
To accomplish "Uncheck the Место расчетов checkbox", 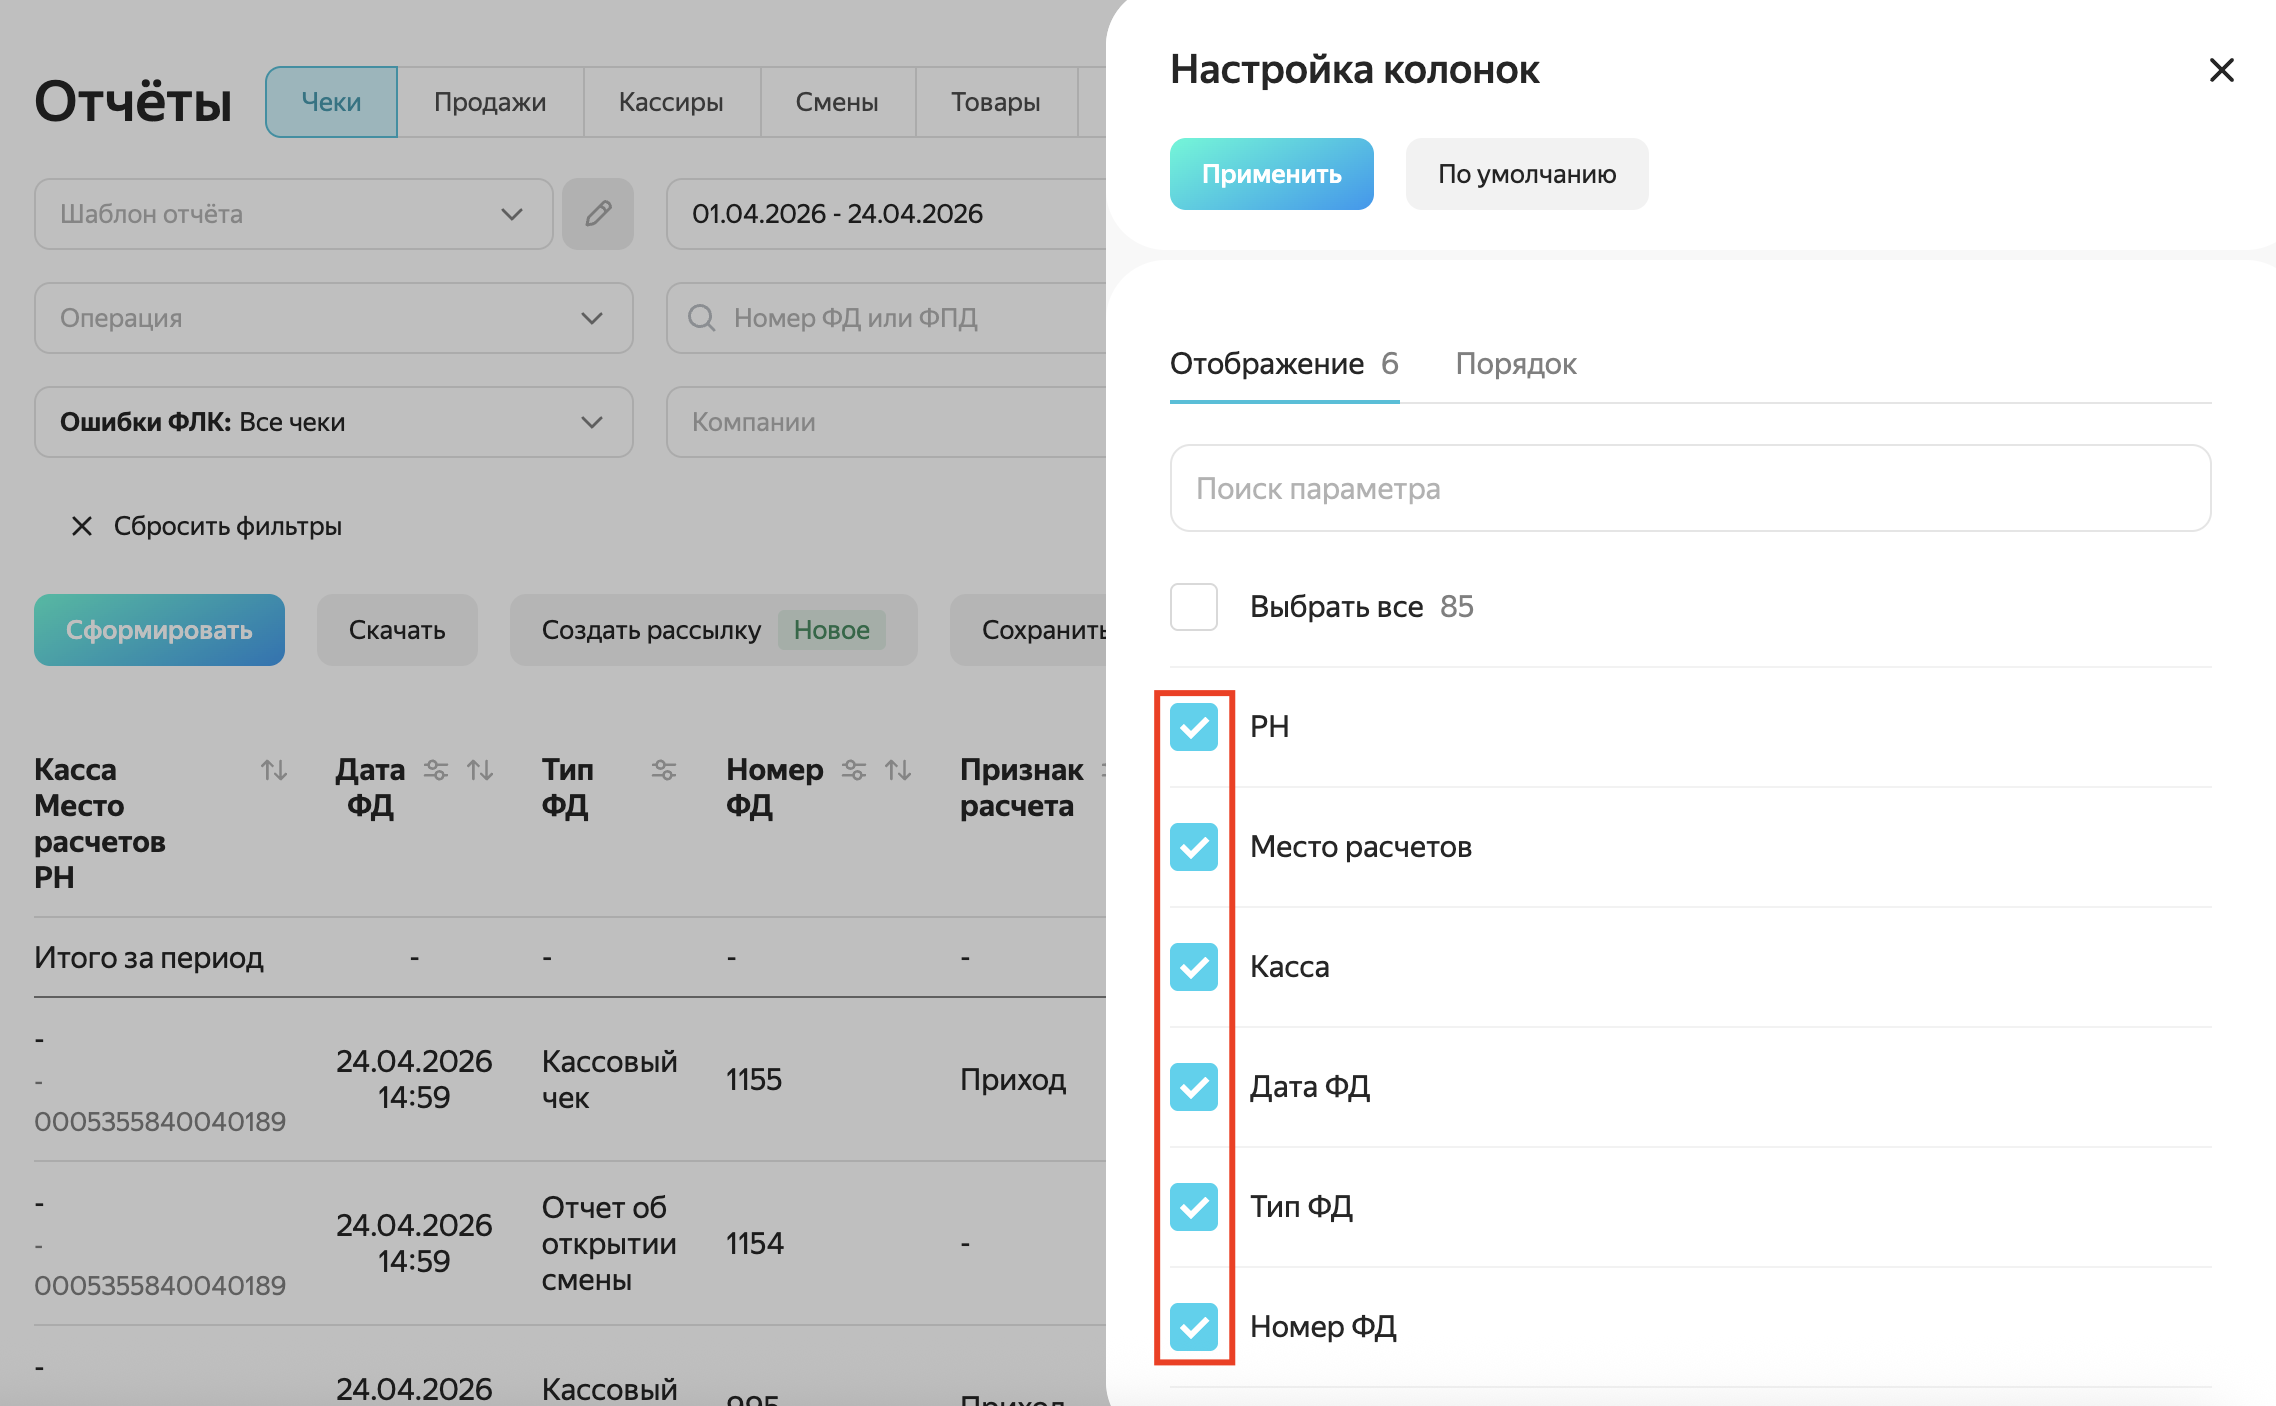I will (1194, 847).
